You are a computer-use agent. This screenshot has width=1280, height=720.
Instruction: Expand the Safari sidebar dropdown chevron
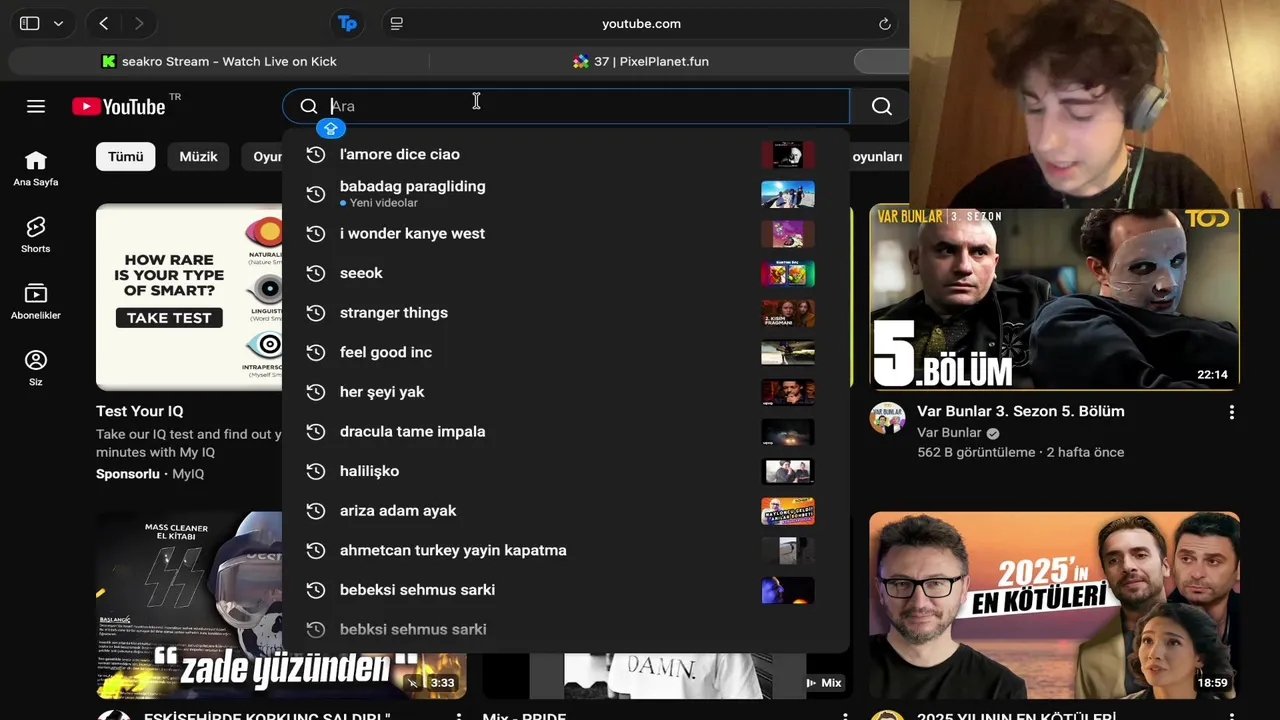58,23
